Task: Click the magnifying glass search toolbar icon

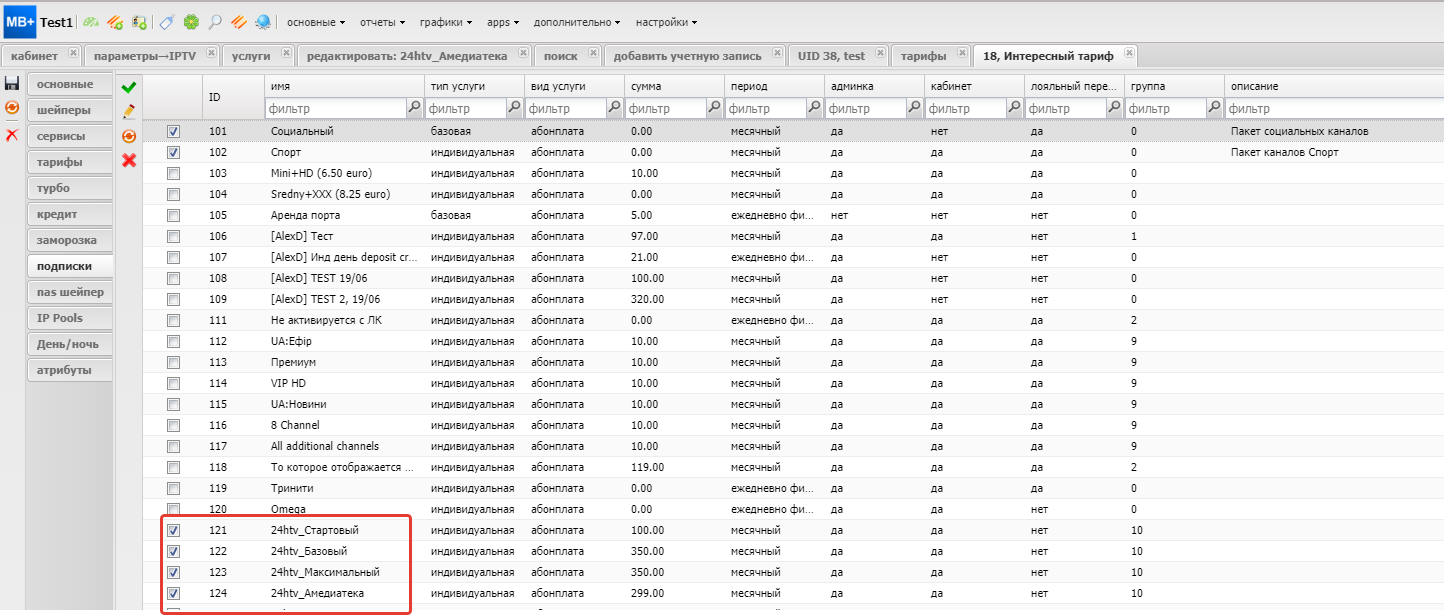Action: coord(214,22)
